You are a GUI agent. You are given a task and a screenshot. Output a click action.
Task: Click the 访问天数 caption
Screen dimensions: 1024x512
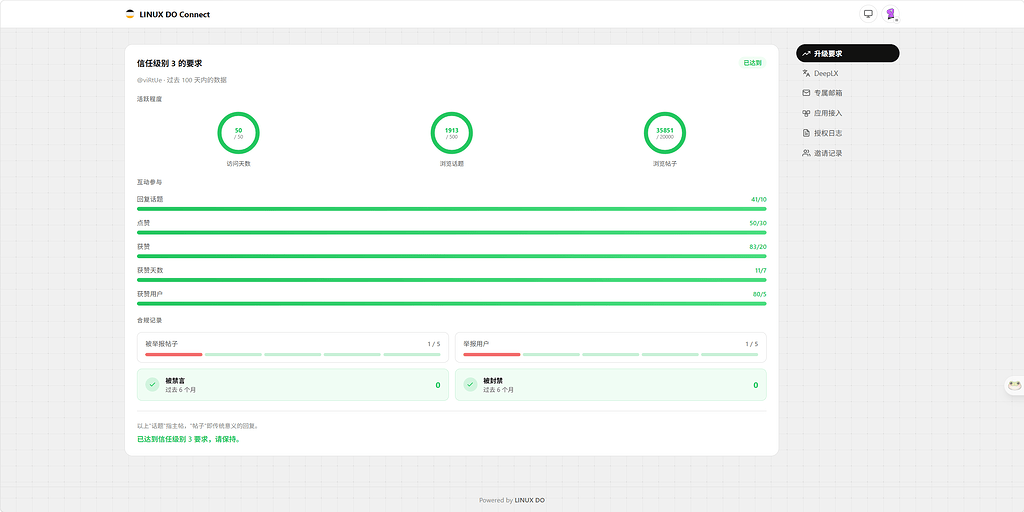[x=238, y=164]
